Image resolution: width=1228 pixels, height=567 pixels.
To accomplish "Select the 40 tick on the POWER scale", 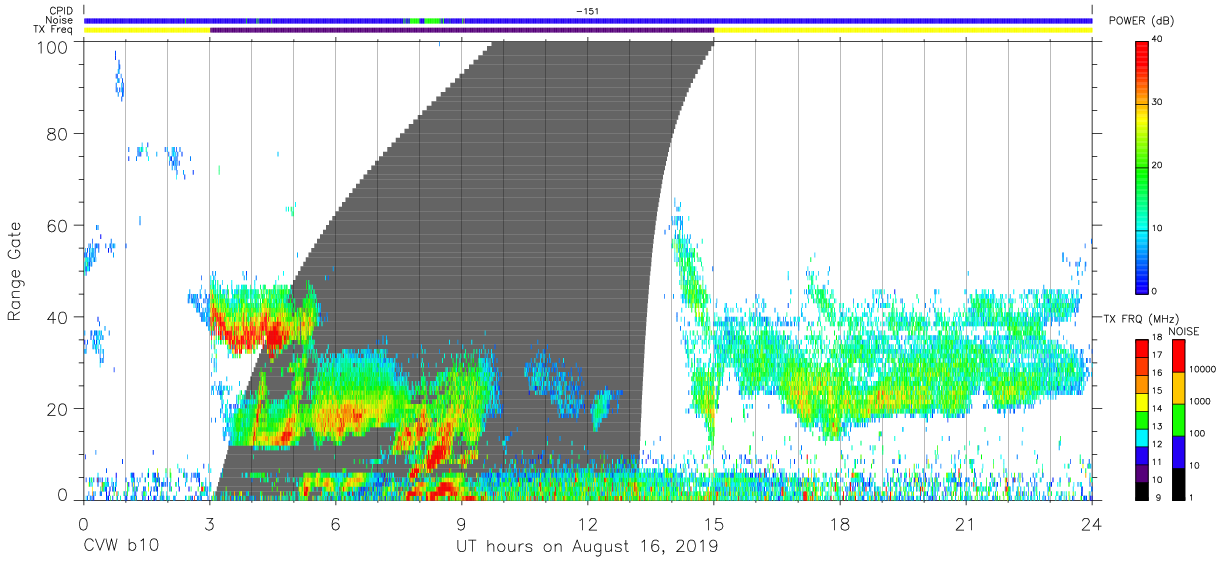I will (x=1158, y=40).
